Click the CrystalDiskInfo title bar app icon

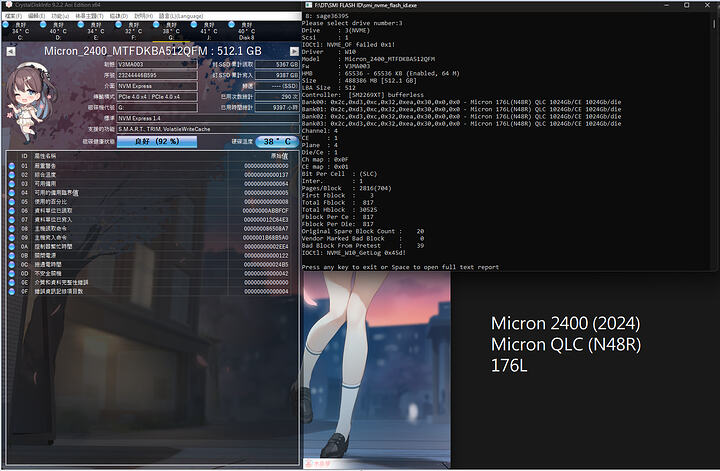point(8,5)
